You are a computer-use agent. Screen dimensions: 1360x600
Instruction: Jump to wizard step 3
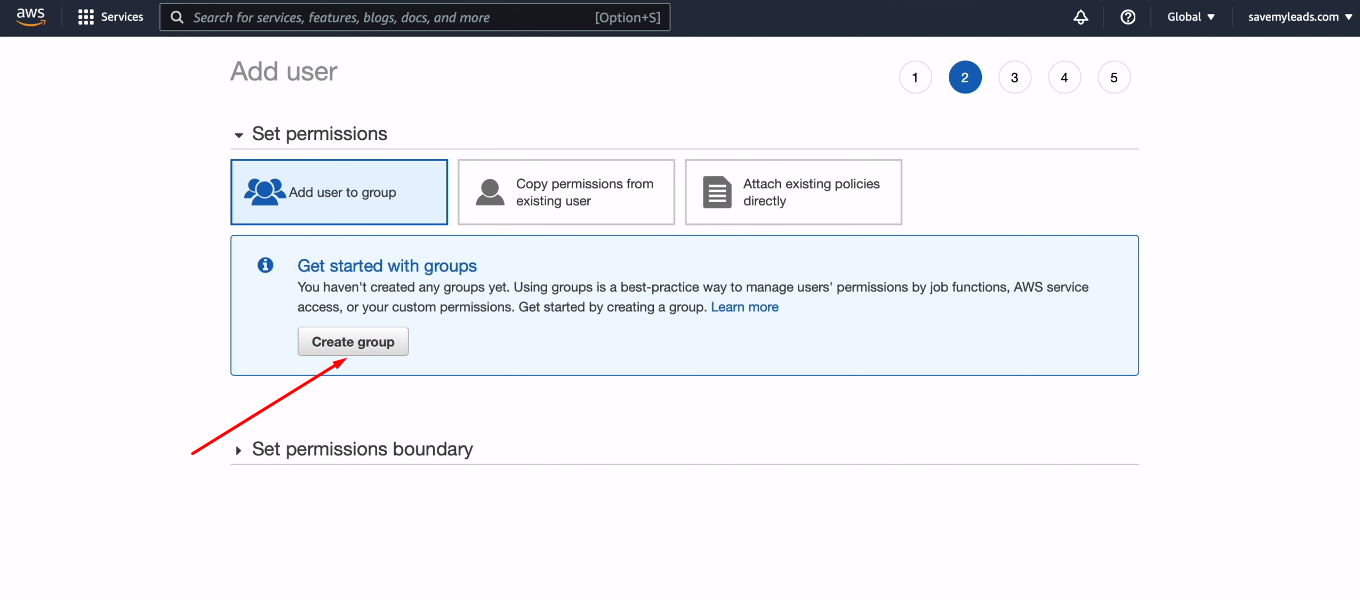[1015, 77]
